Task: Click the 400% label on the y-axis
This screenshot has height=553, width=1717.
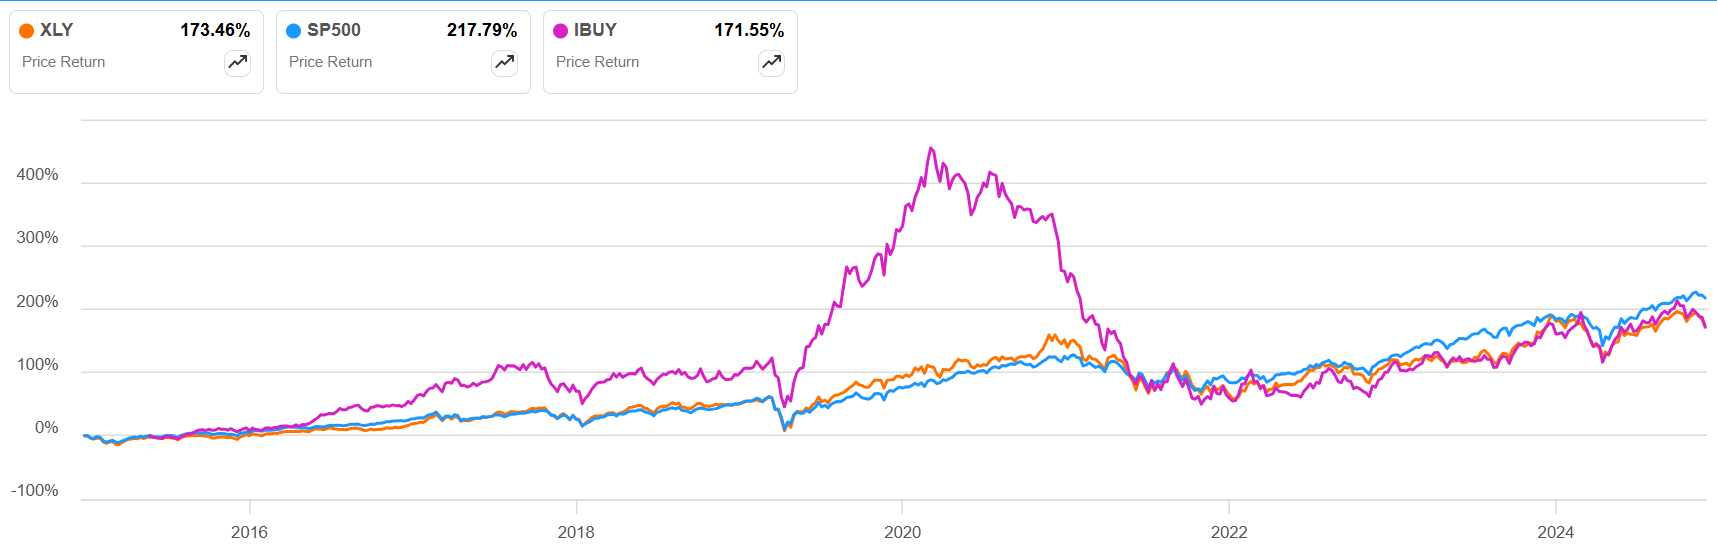Action: 38,175
